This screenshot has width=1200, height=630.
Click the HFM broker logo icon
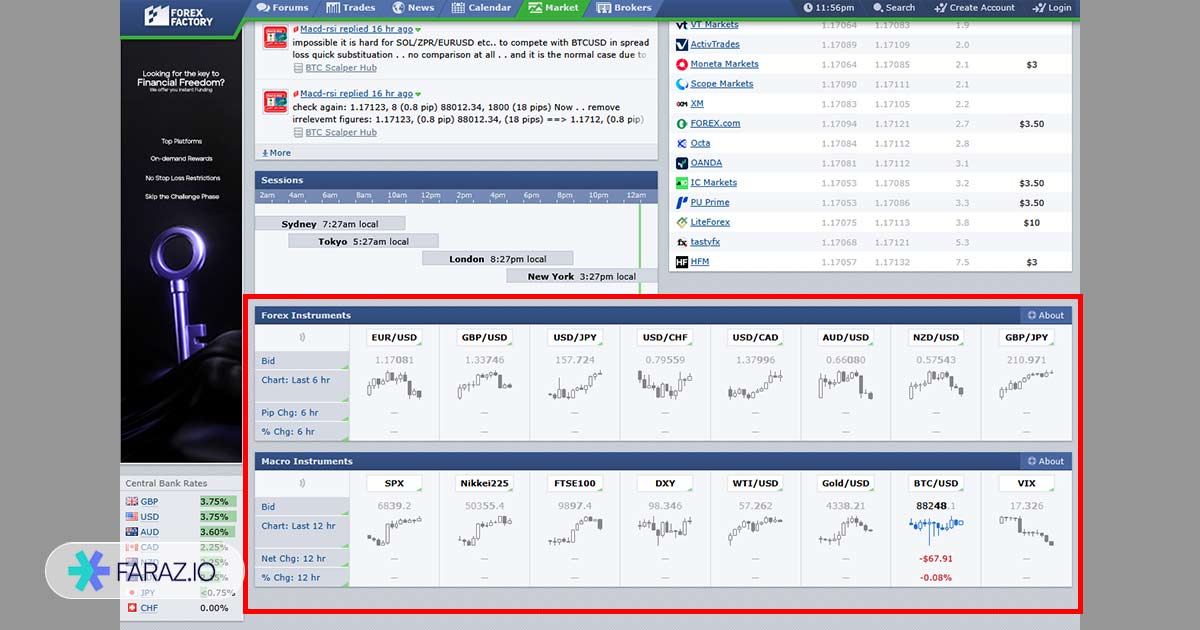(682, 262)
